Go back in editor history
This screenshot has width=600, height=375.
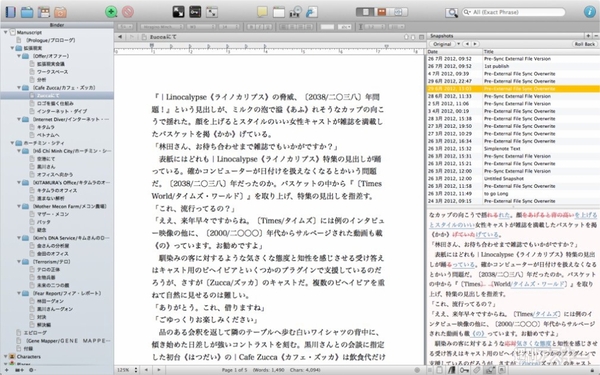click(x=120, y=37)
